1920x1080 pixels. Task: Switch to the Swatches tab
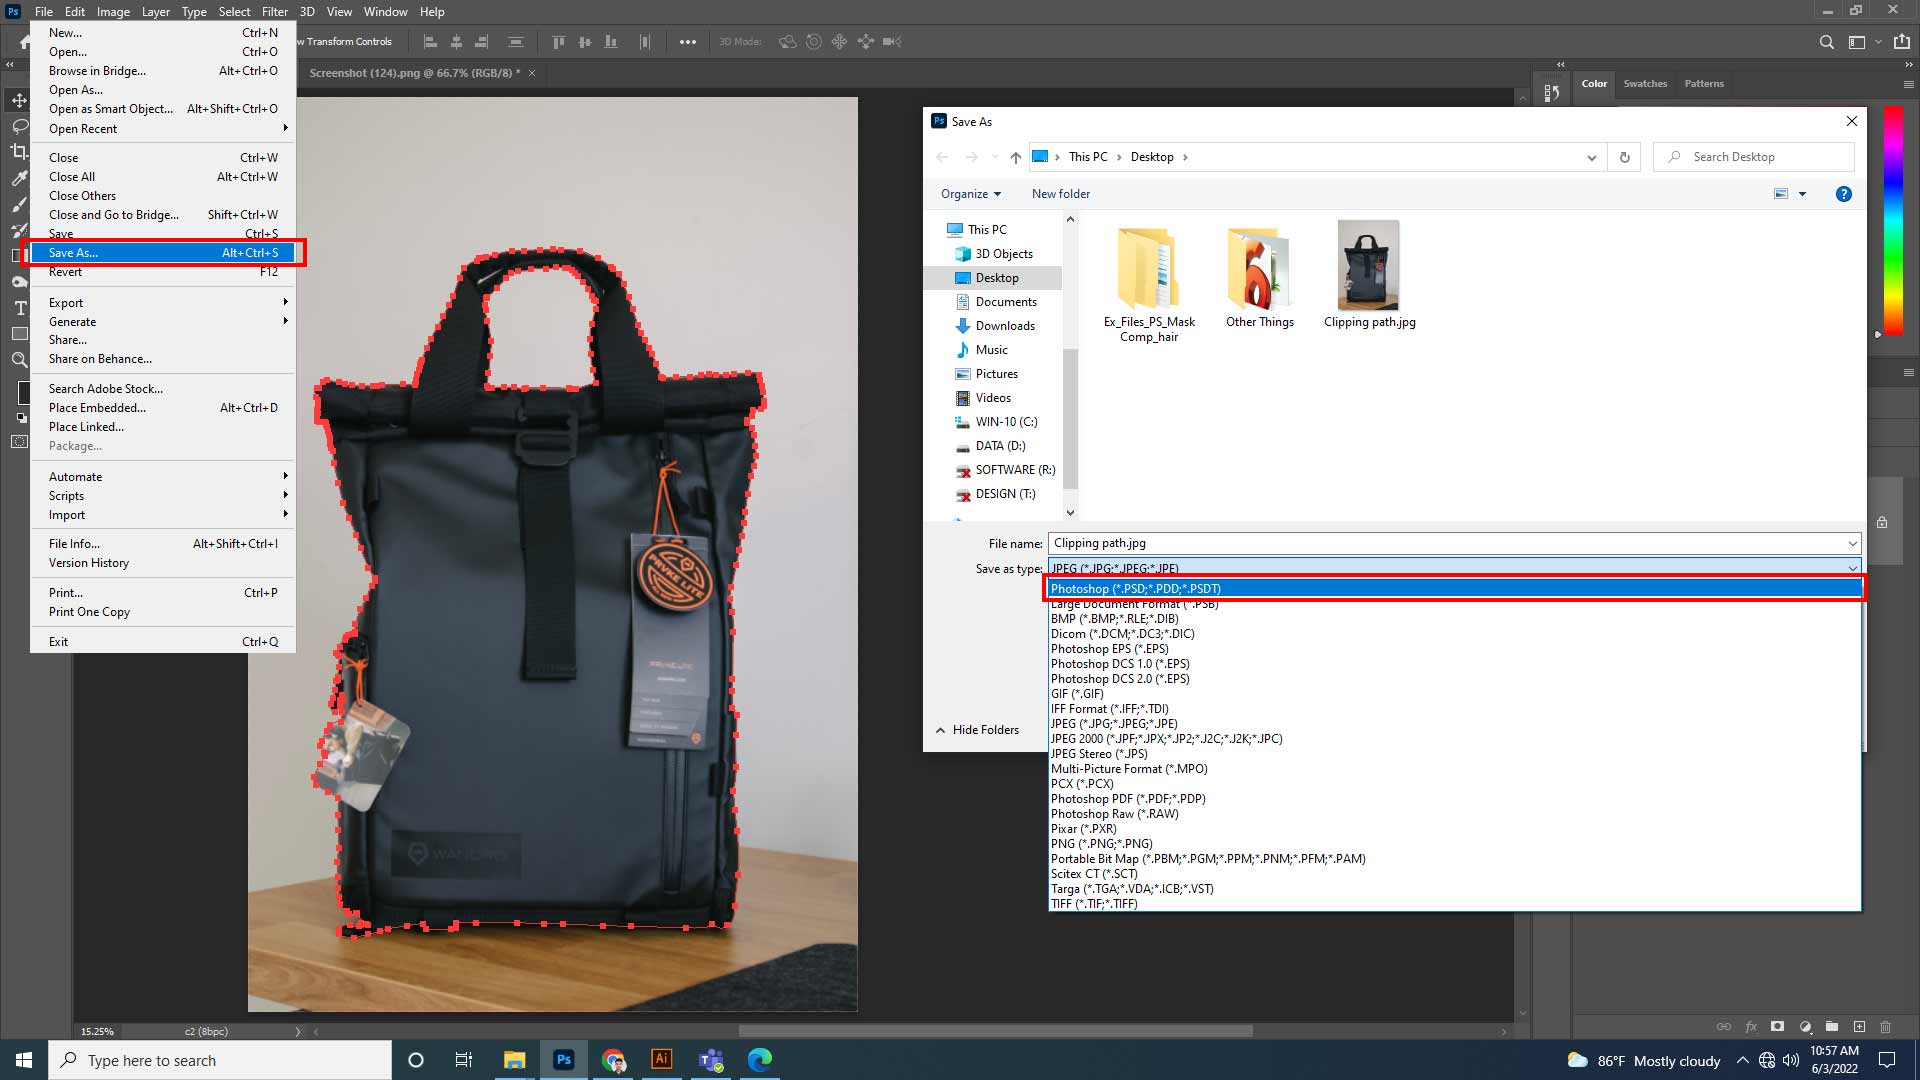click(1645, 84)
